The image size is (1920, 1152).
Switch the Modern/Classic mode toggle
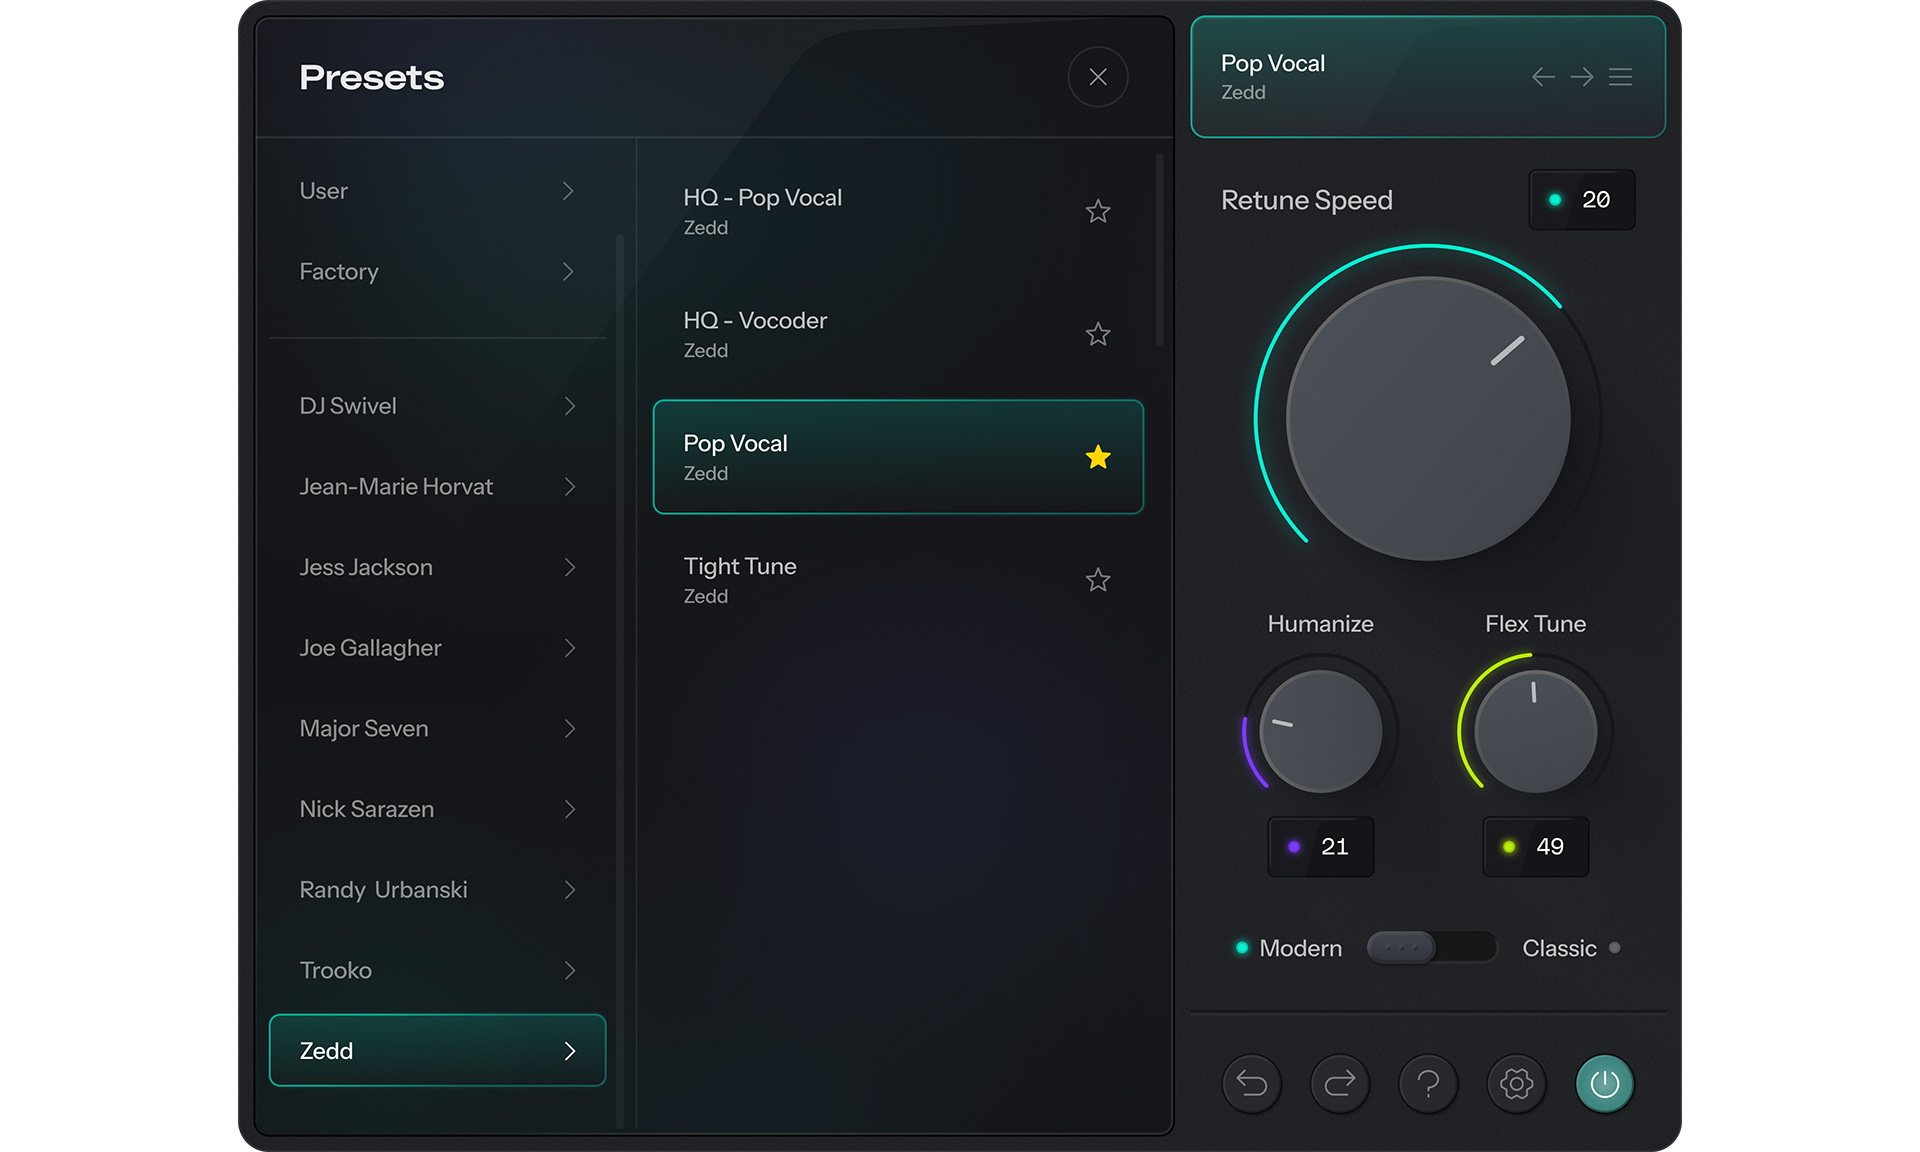pos(1431,947)
